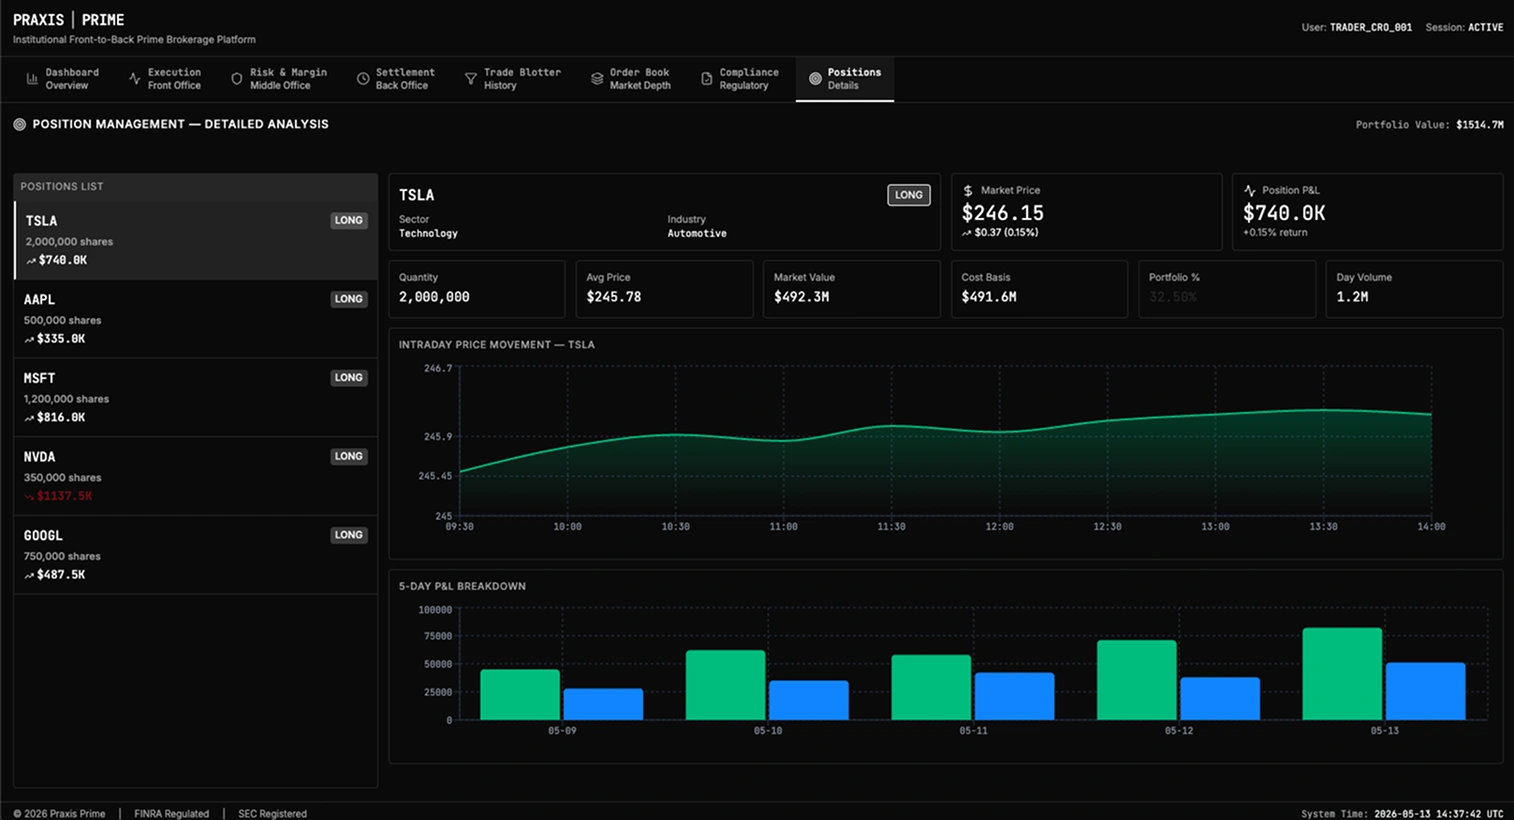Click the Risk & Margin shield icon
Image resolution: width=1514 pixels, height=820 pixels.
coord(236,78)
